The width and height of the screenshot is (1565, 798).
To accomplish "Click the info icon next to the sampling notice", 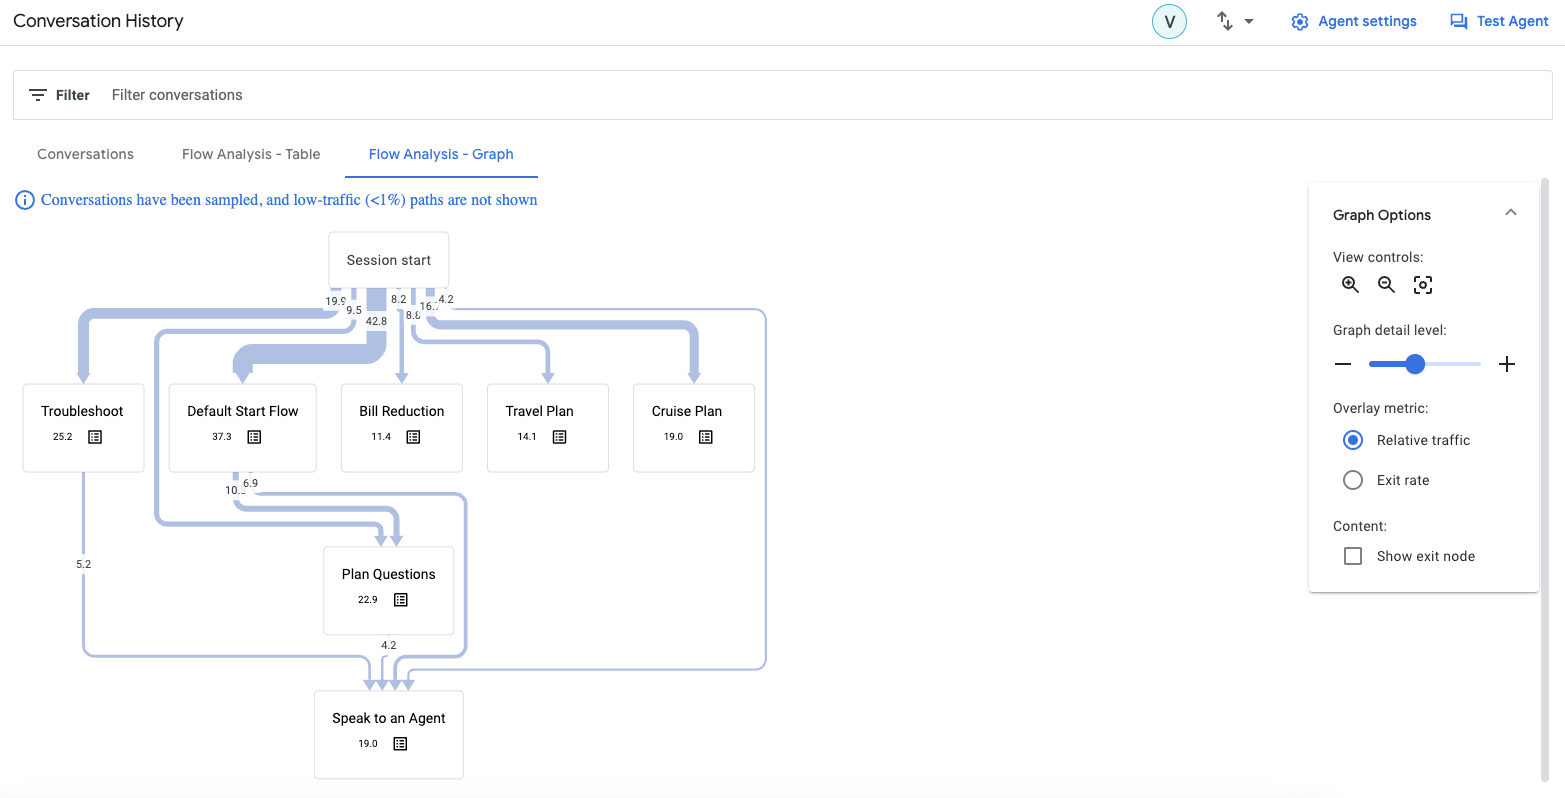I will (x=25, y=199).
